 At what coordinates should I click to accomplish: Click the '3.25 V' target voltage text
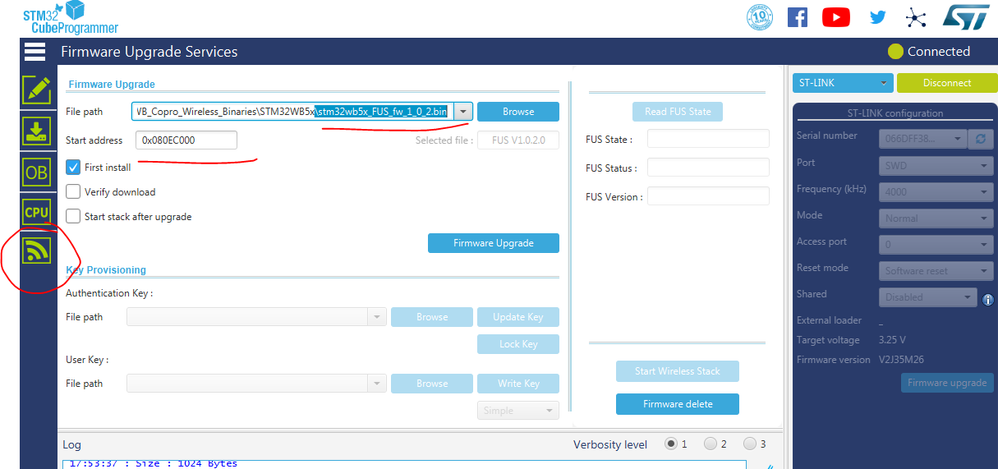point(892,340)
